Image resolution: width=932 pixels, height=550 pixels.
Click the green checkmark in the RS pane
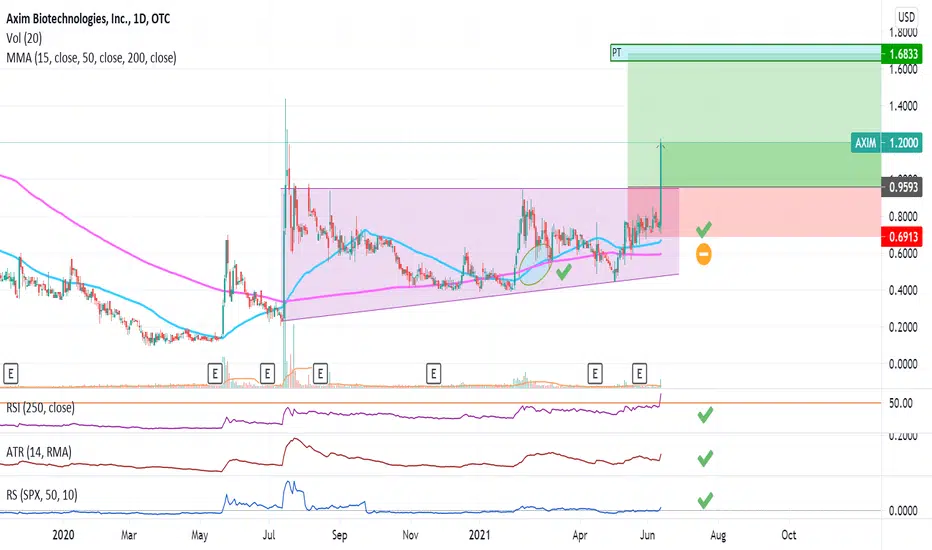tap(705, 501)
